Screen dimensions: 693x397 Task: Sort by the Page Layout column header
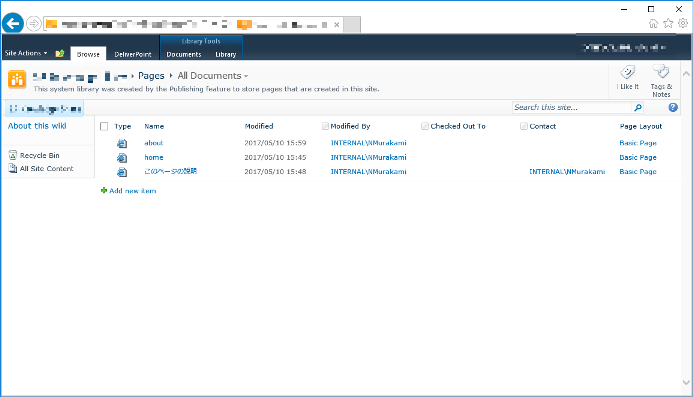641,126
